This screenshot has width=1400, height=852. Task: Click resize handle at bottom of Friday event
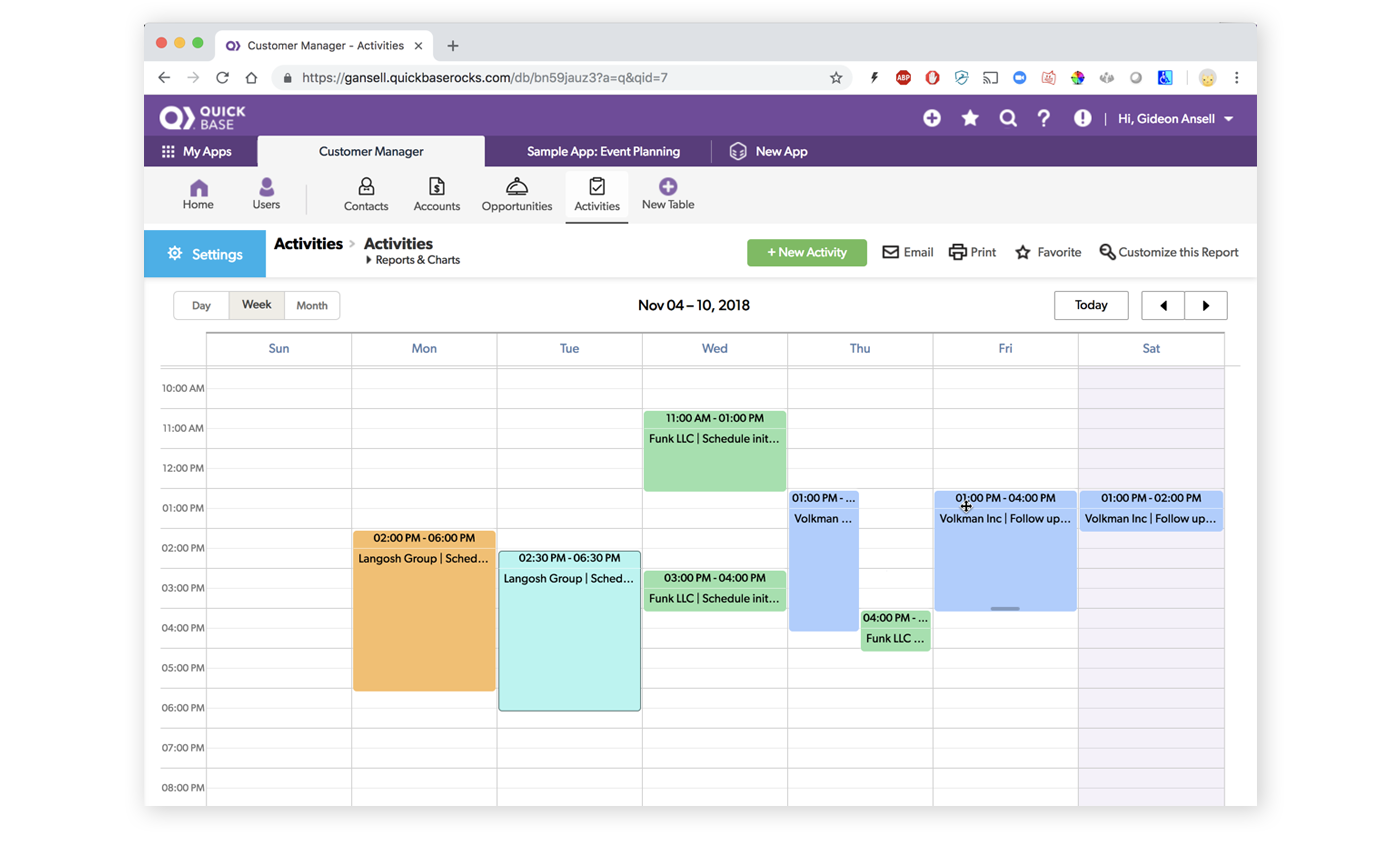[x=1005, y=608]
